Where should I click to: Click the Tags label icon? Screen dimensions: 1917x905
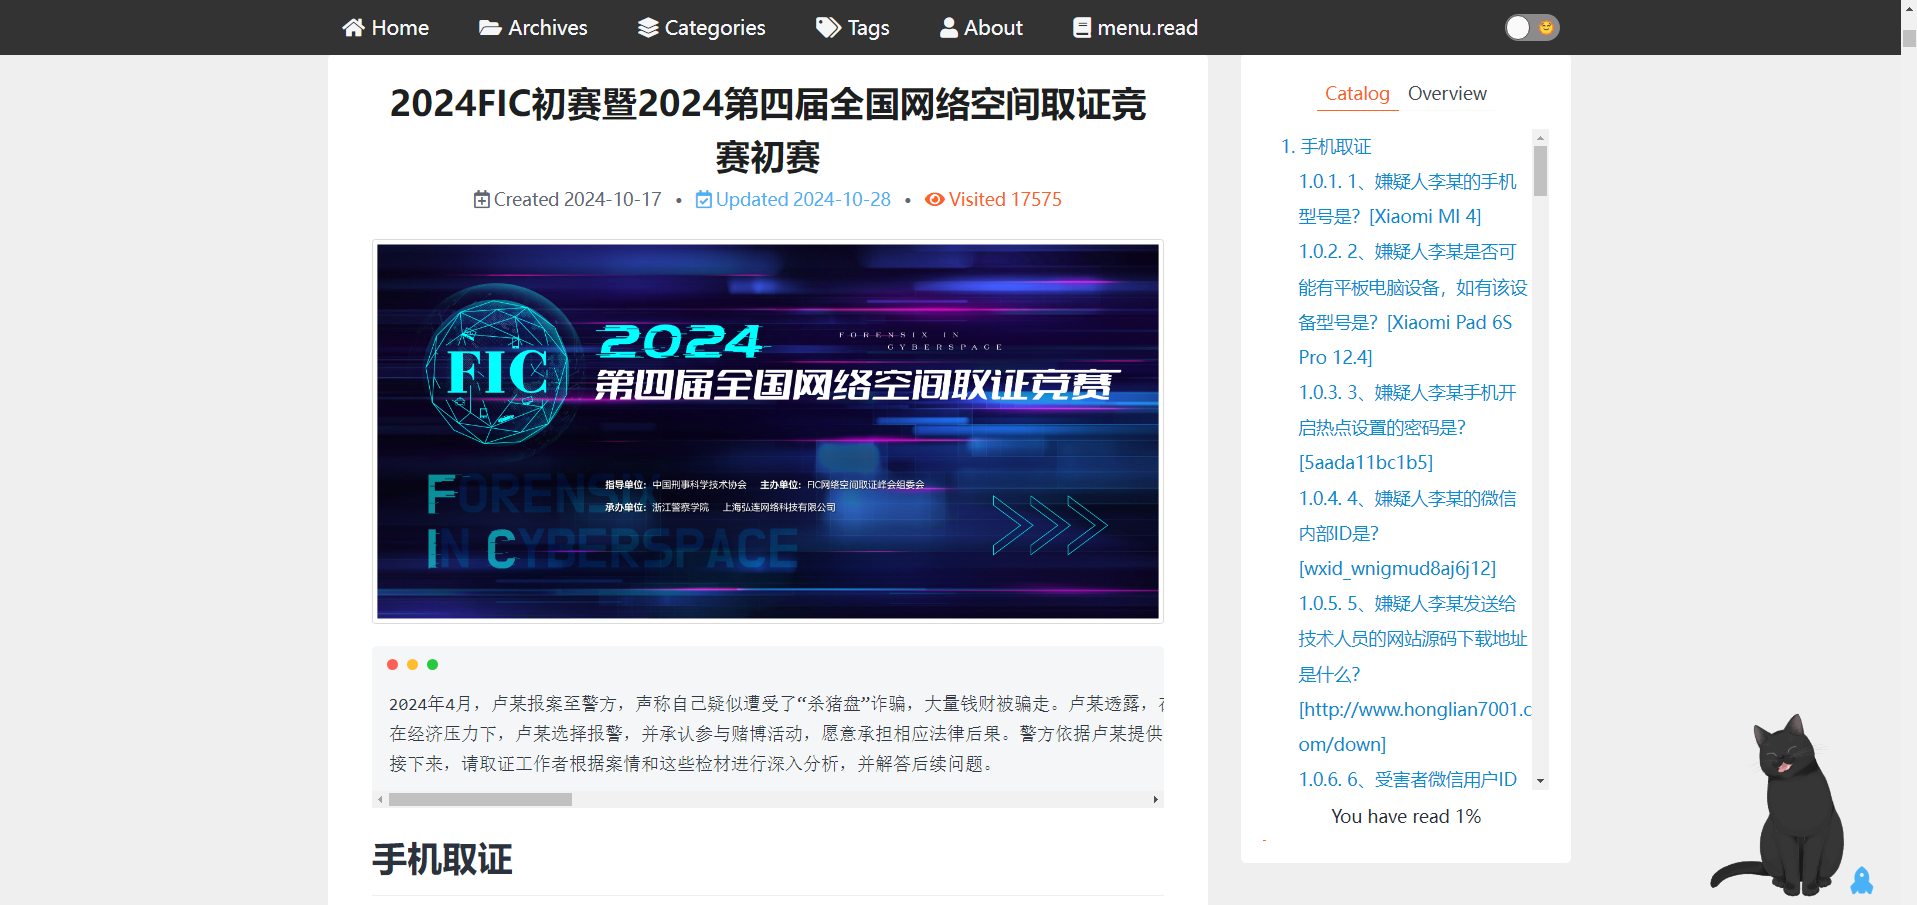[828, 28]
